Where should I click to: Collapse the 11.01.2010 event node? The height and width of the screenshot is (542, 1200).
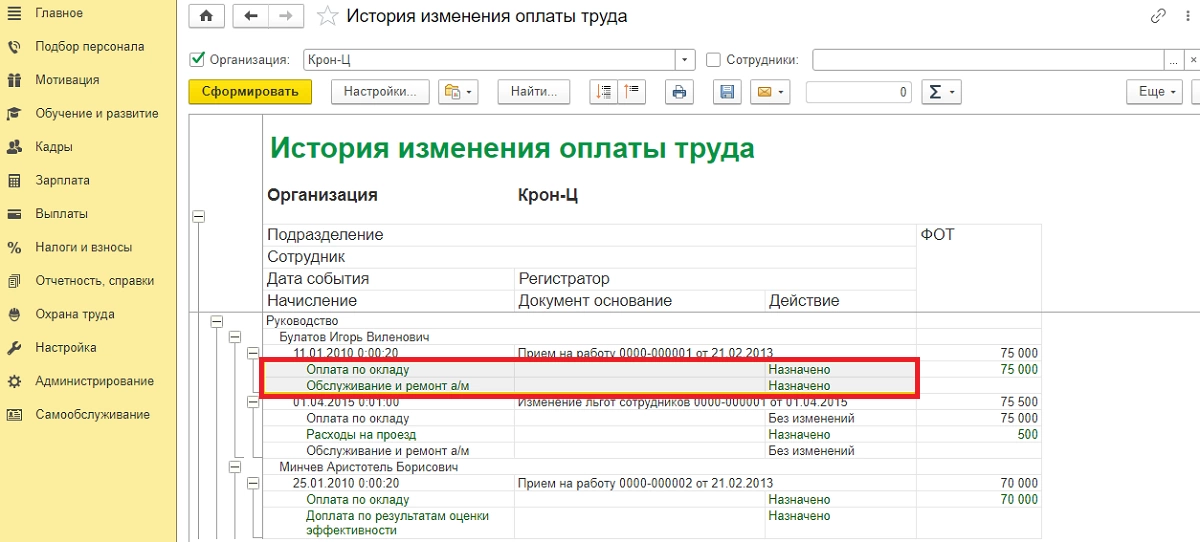pyautogui.click(x=253, y=354)
